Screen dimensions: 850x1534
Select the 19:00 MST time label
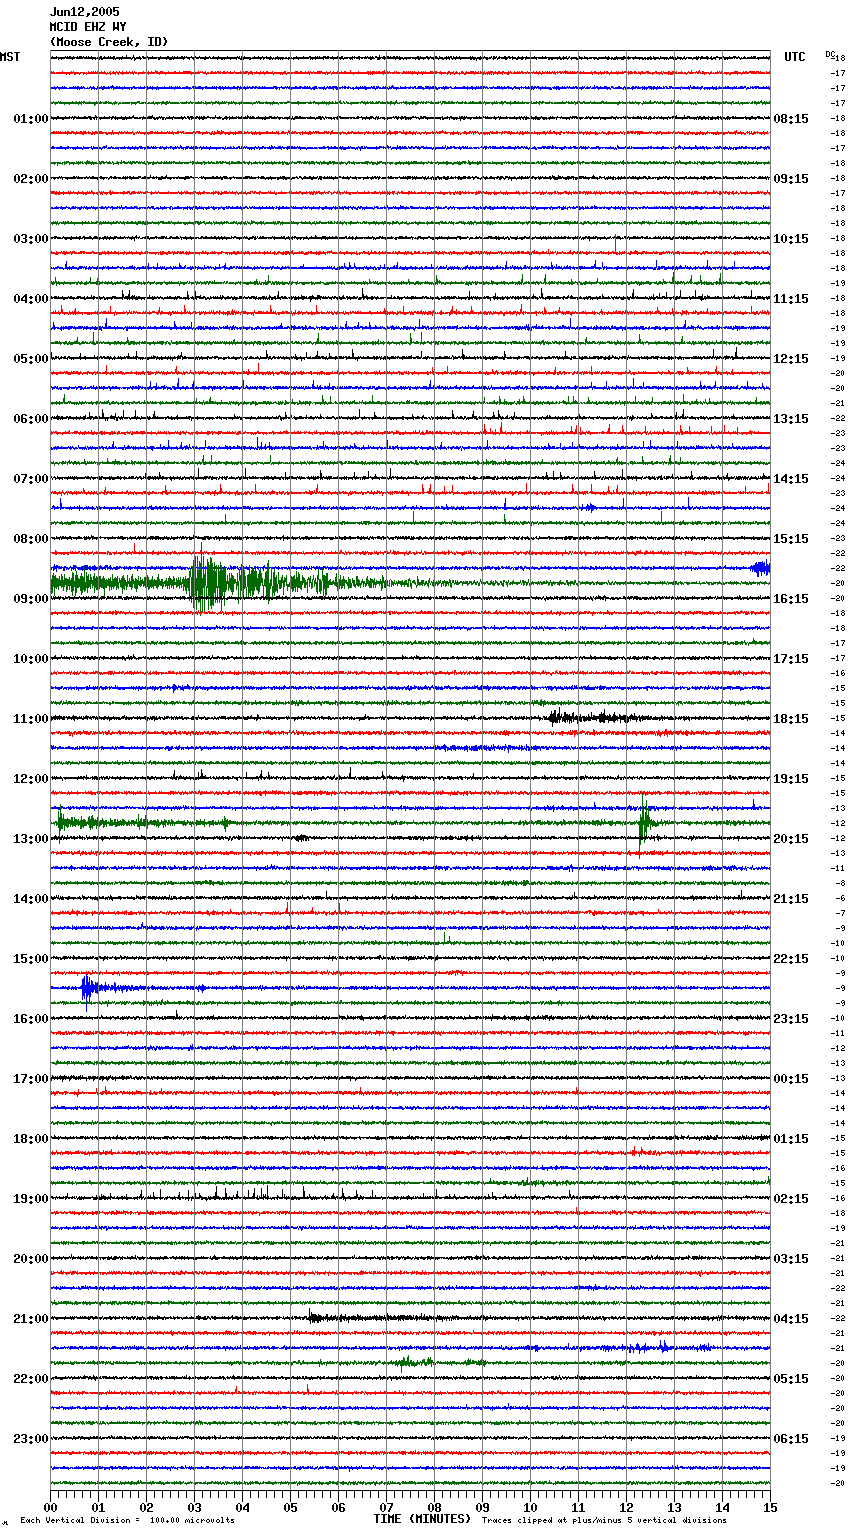(30, 1199)
